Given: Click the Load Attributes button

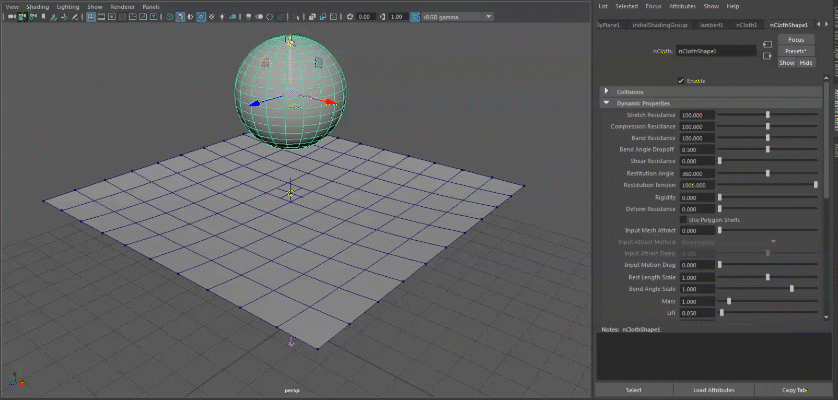Looking at the screenshot, I should [x=713, y=390].
